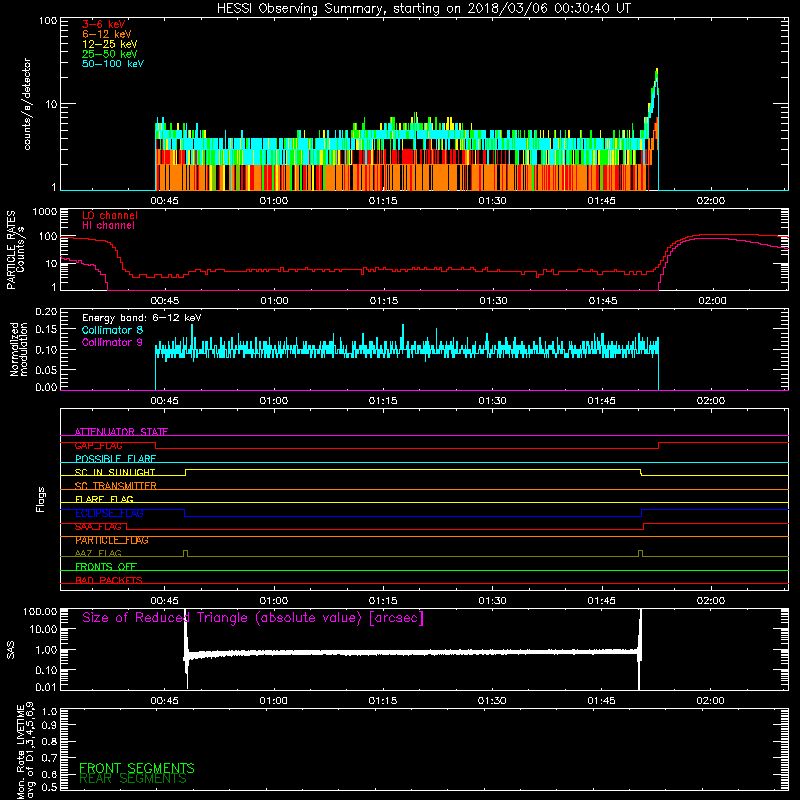
Task: Click the ECLIPSE_FLAG label
Action: pos(109,513)
